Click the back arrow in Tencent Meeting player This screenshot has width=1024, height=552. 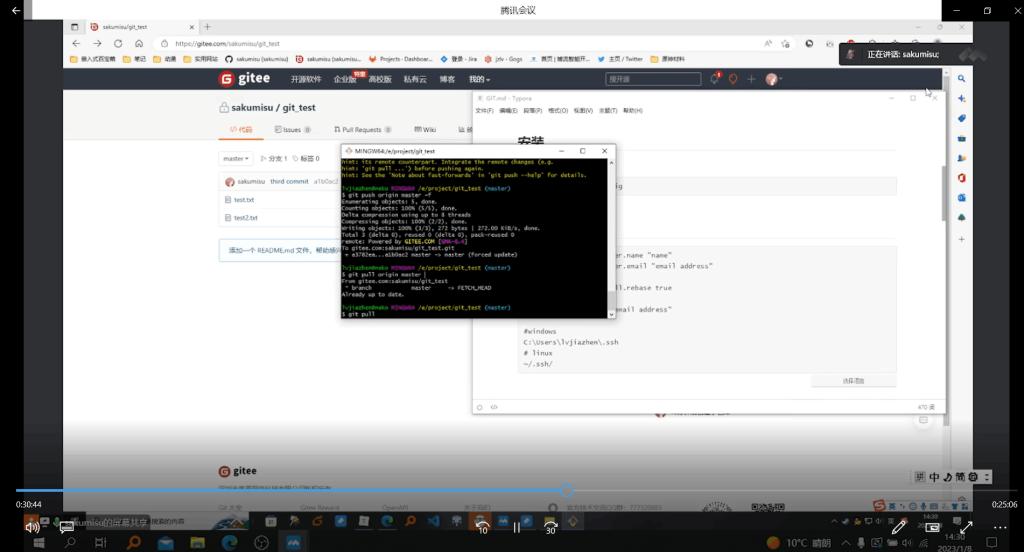tap(15, 10)
